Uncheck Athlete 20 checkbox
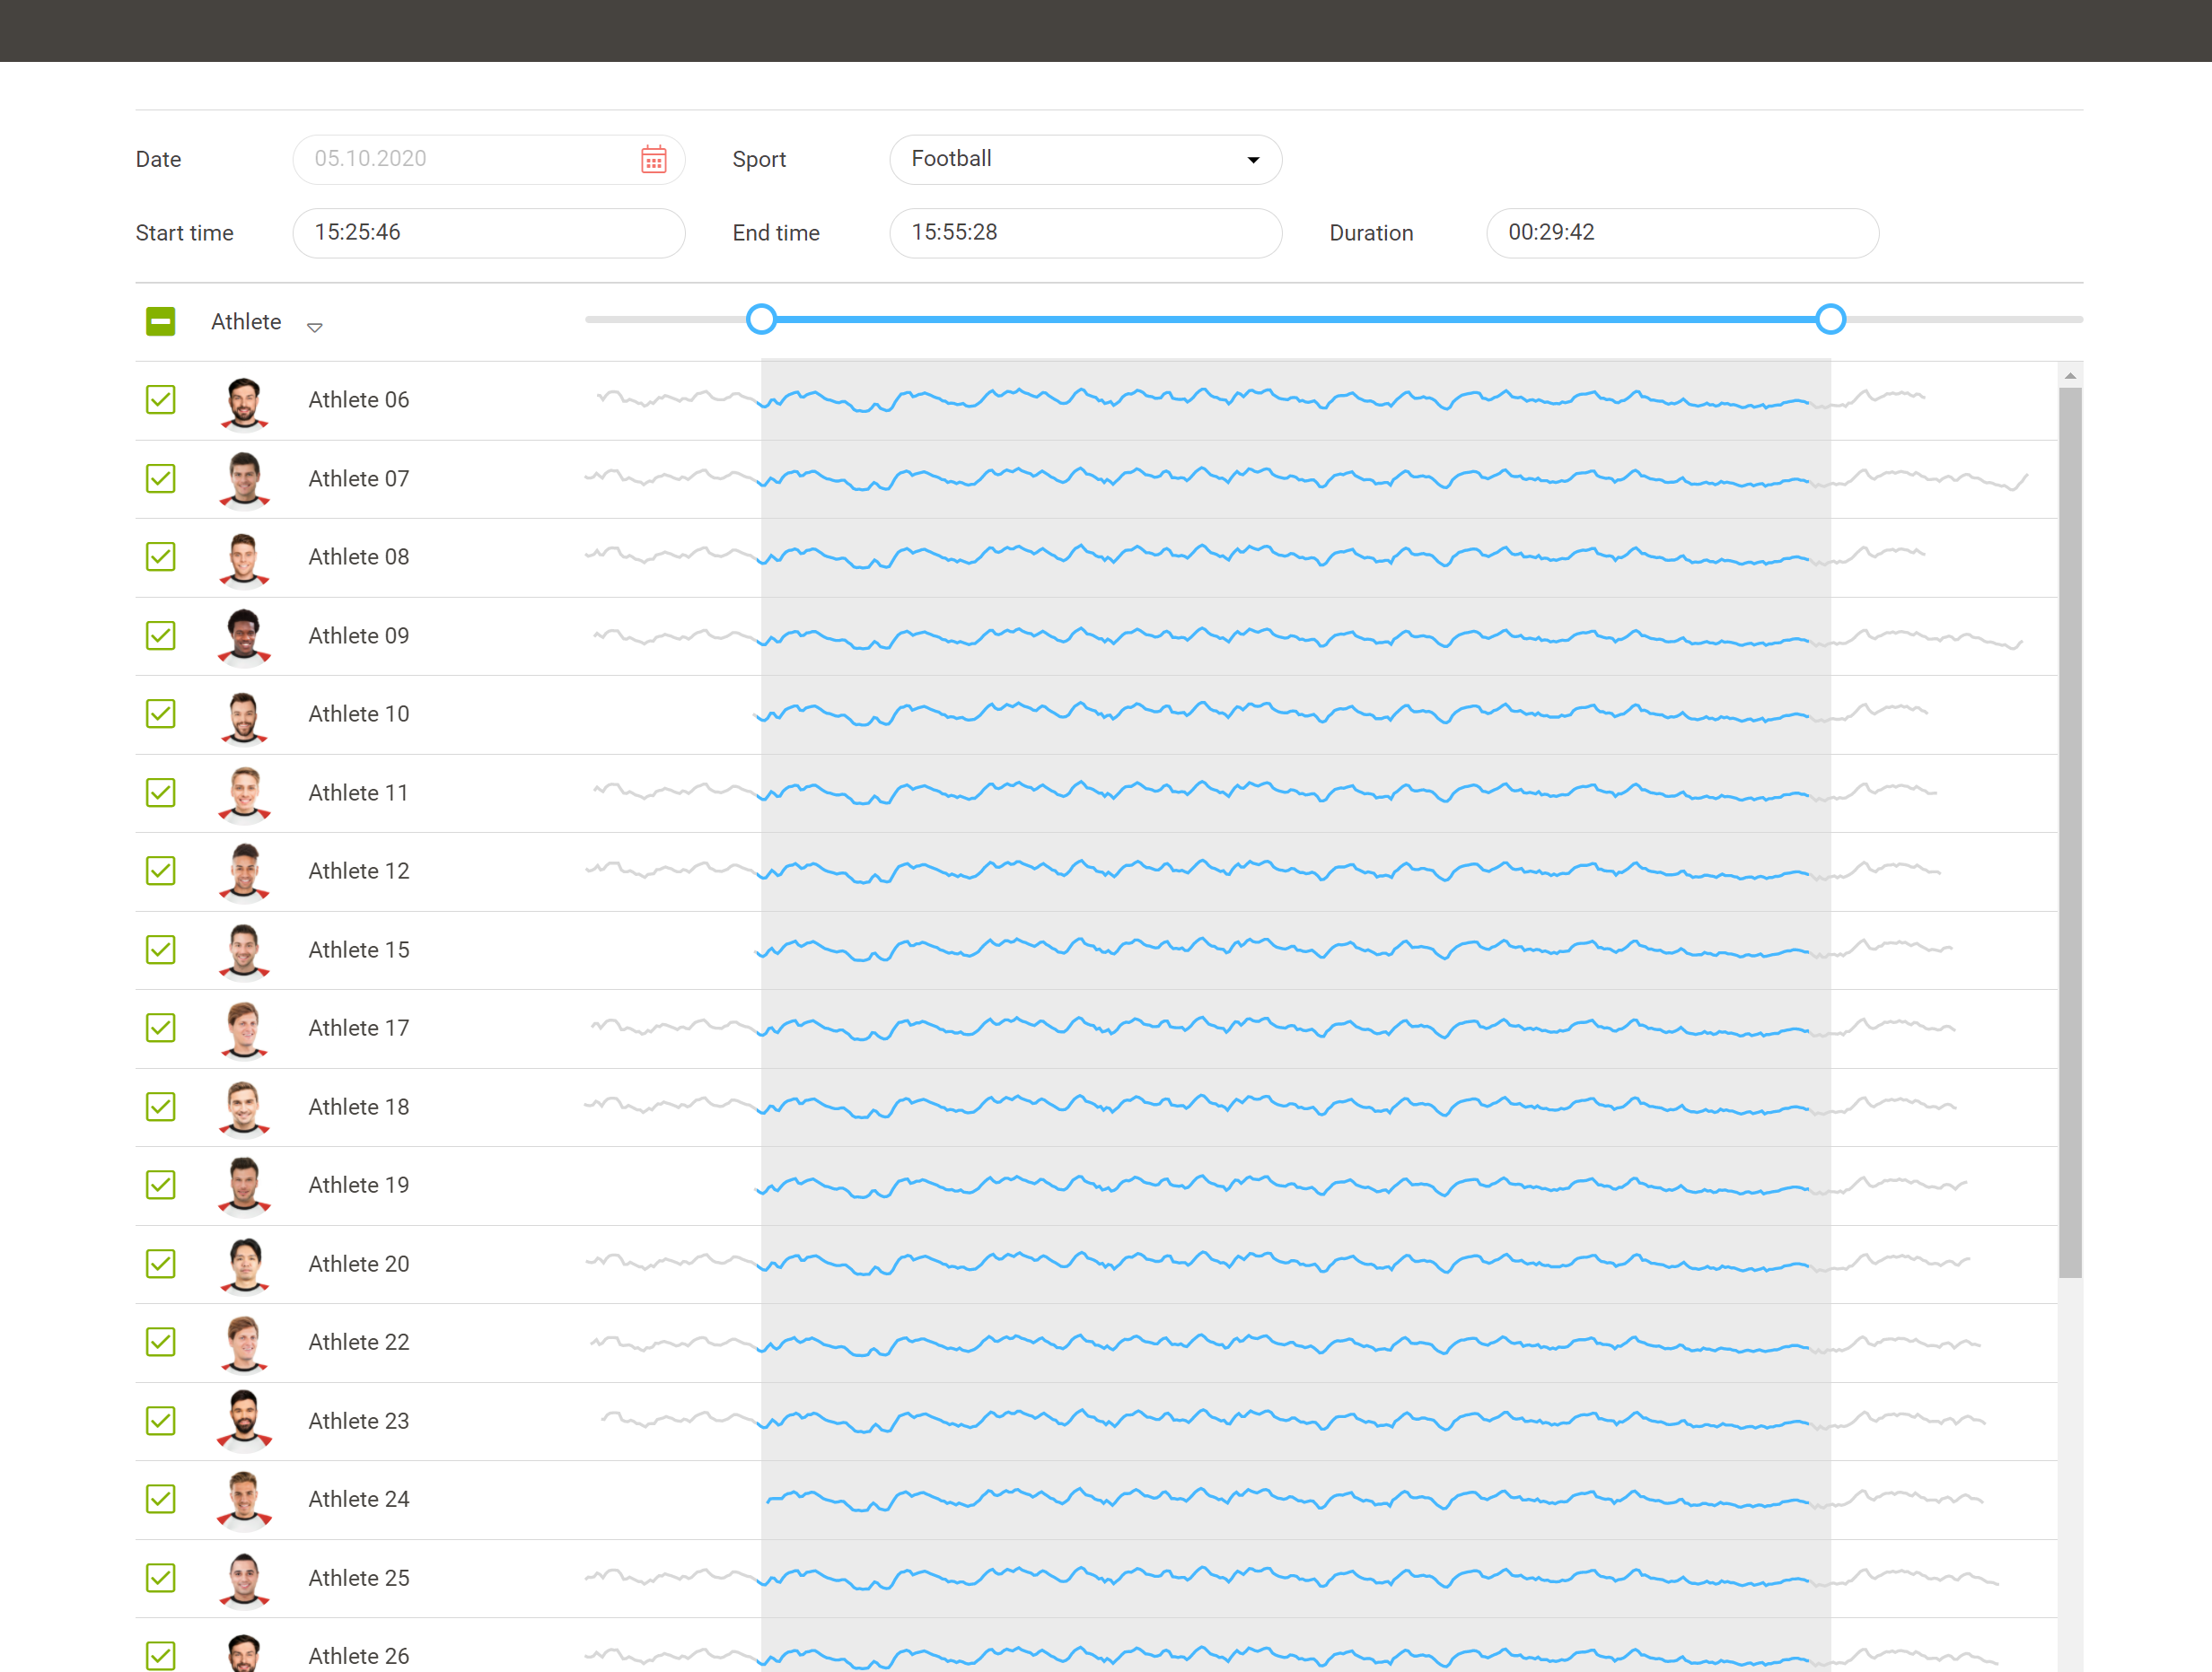 click(161, 1264)
